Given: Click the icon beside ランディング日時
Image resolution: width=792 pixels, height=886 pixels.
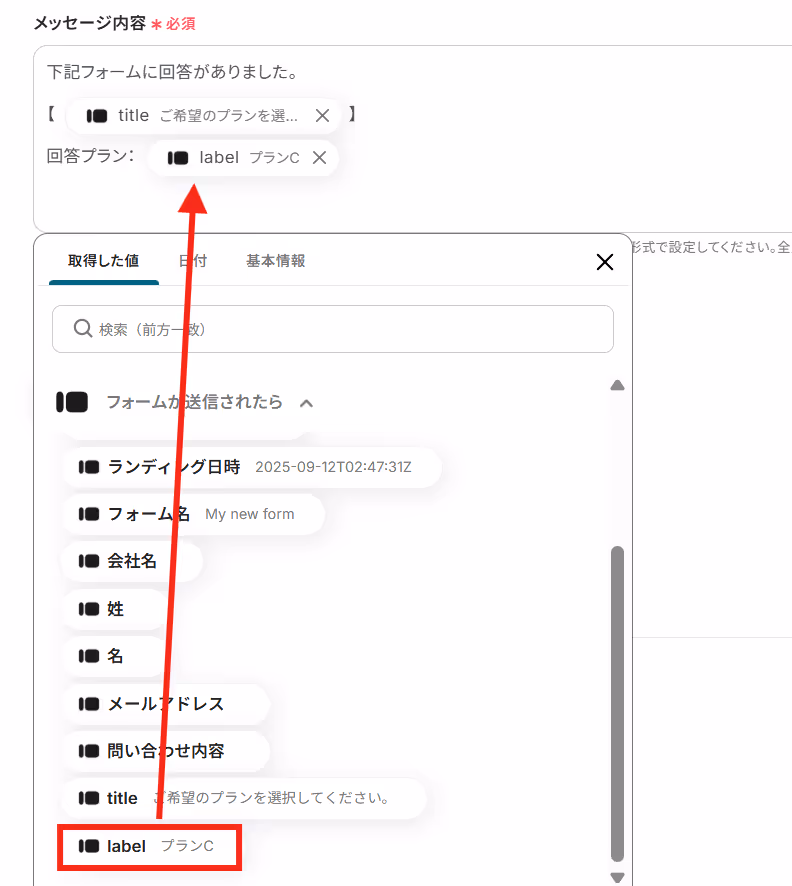Looking at the screenshot, I should point(89,467).
